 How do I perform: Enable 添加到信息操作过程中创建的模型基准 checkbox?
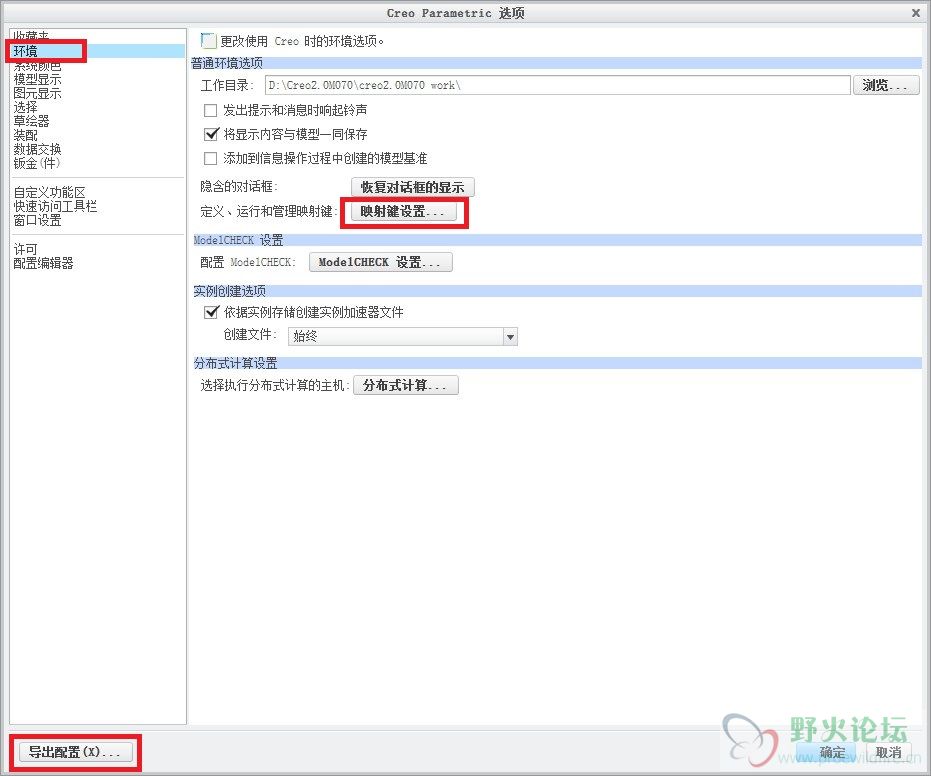tap(210, 159)
